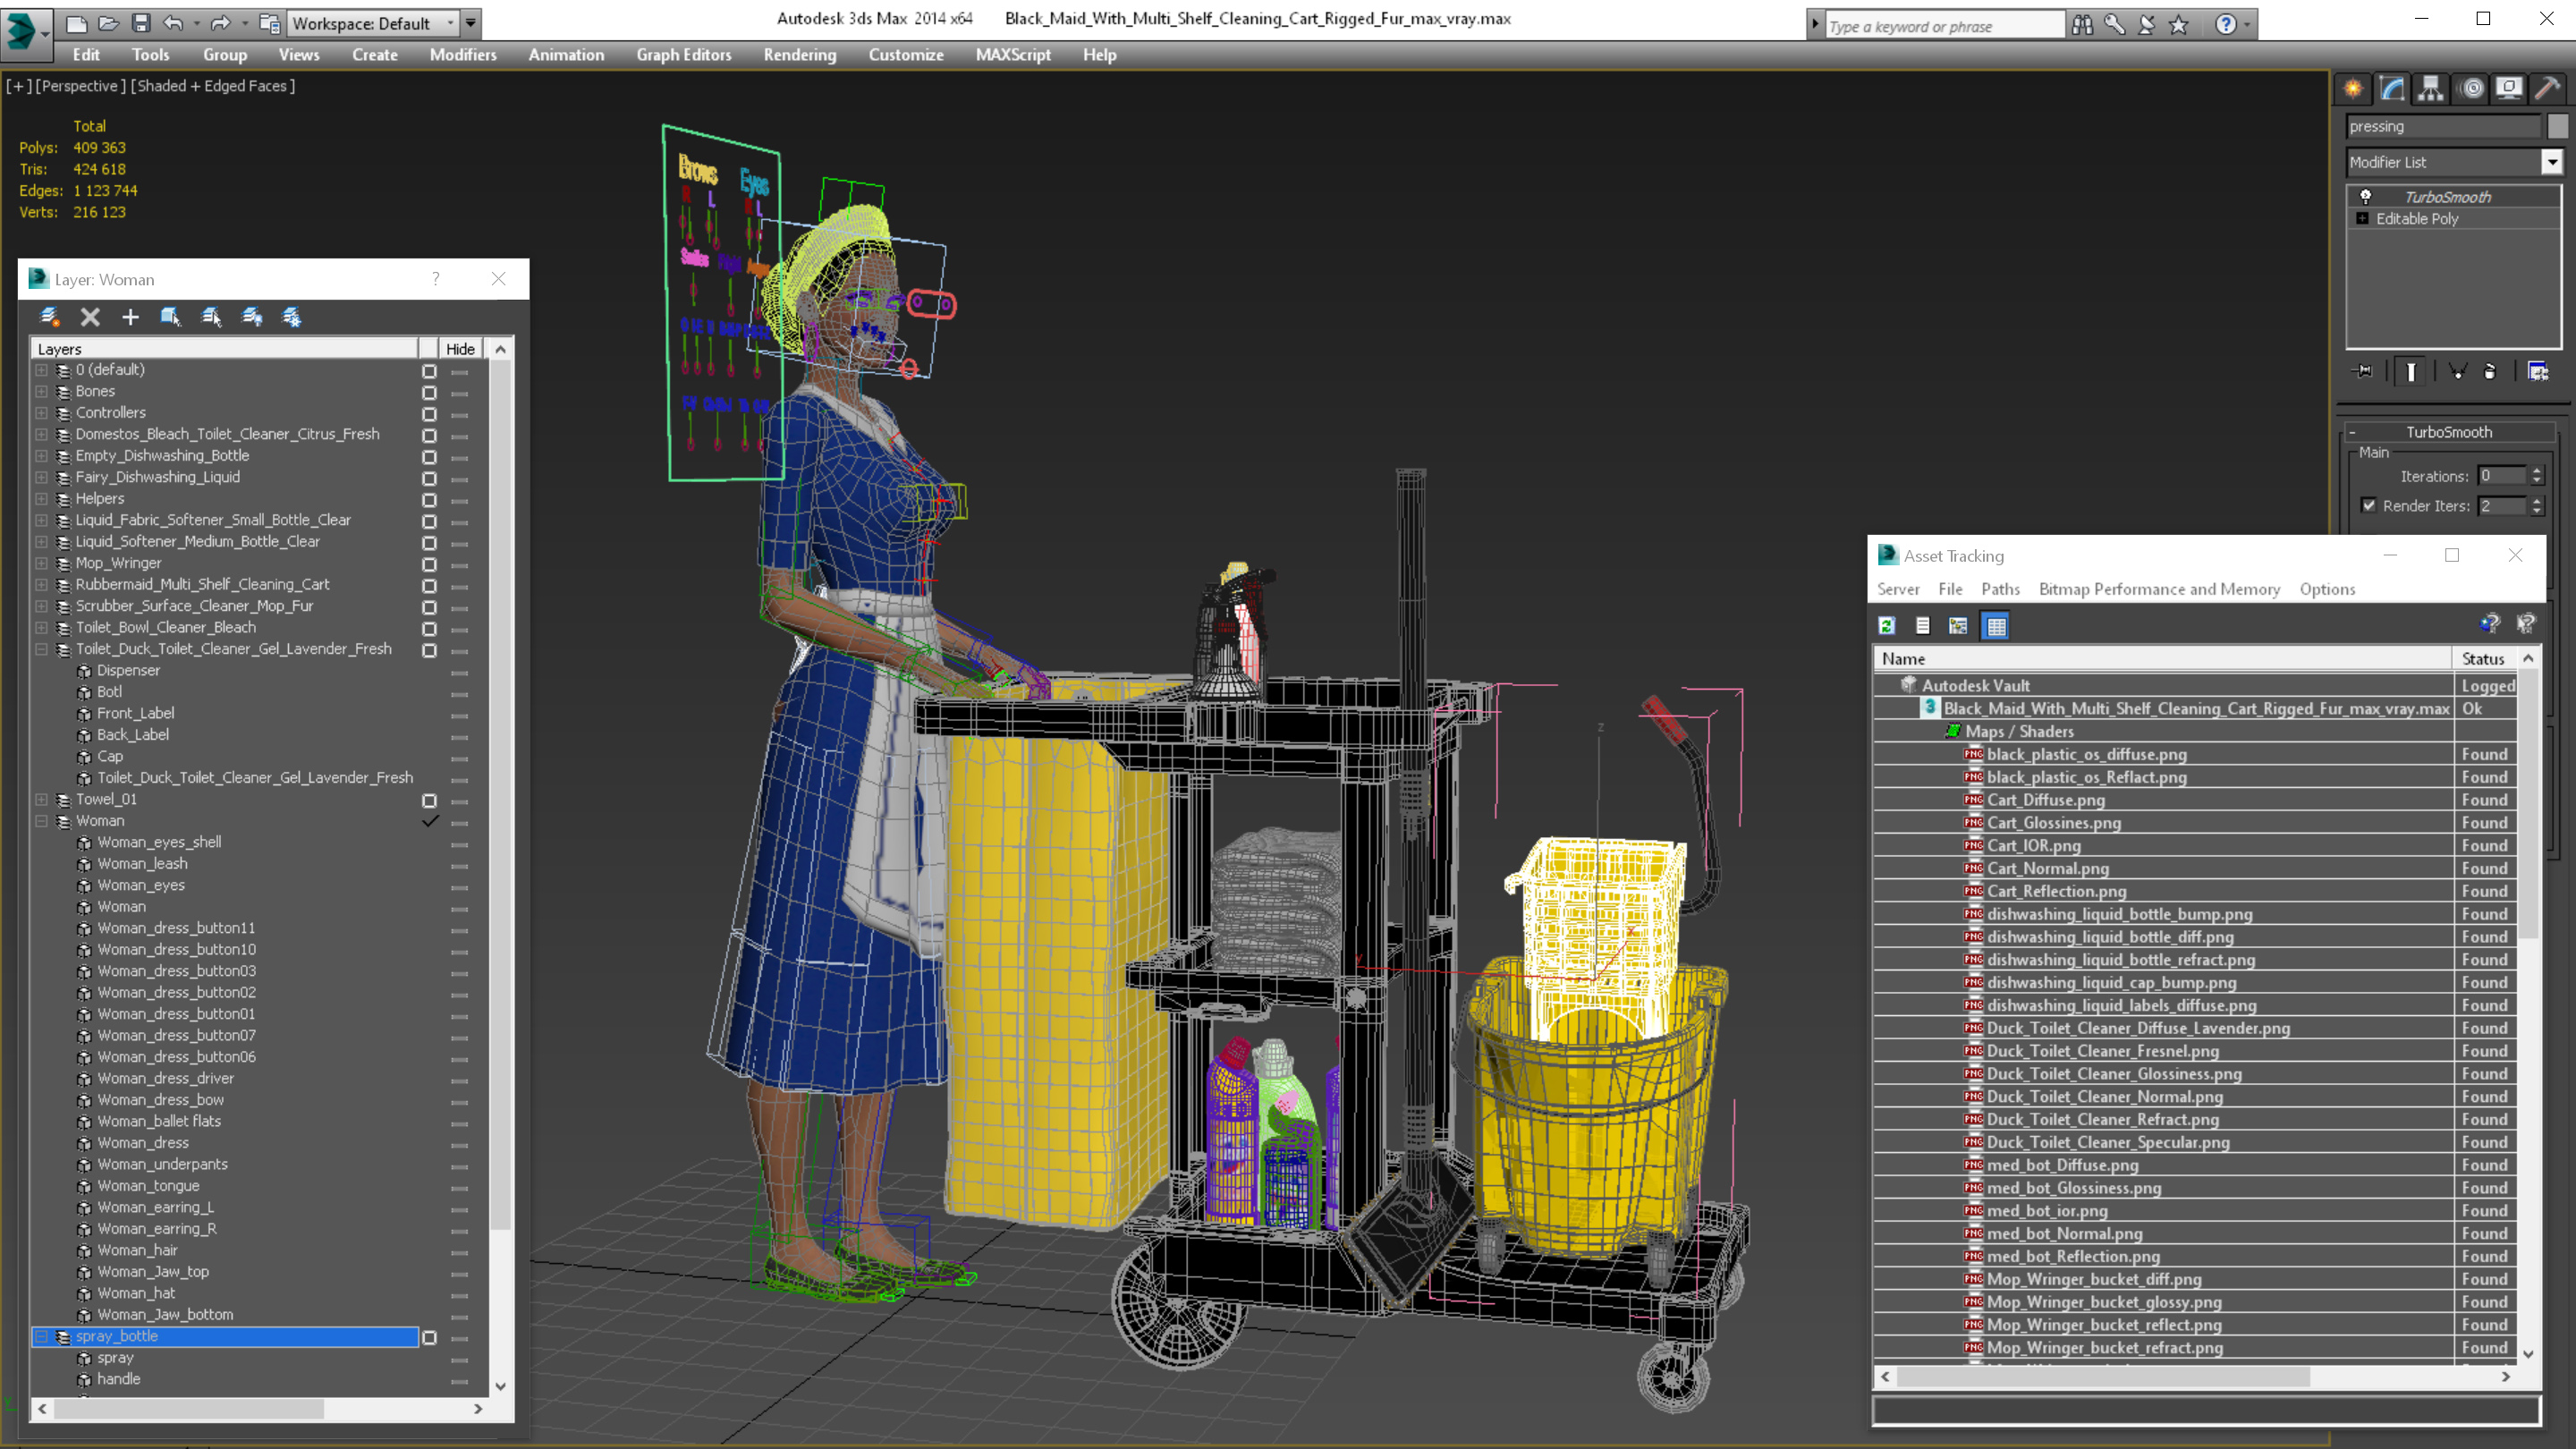The width and height of the screenshot is (2576, 1449).
Task: Click the Redo arrow icon
Action: (221, 23)
